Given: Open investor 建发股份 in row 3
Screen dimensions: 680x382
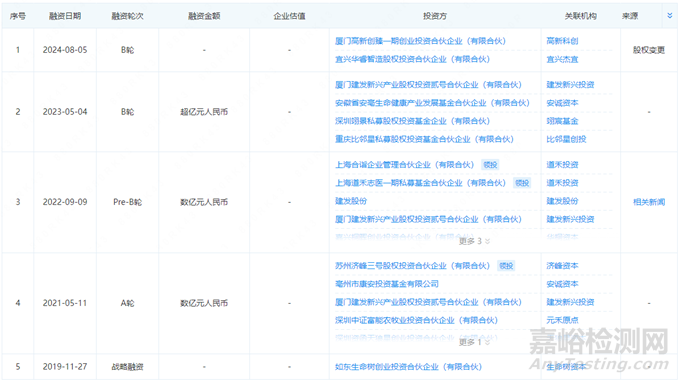Looking at the screenshot, I should click(x=351, y=202).
